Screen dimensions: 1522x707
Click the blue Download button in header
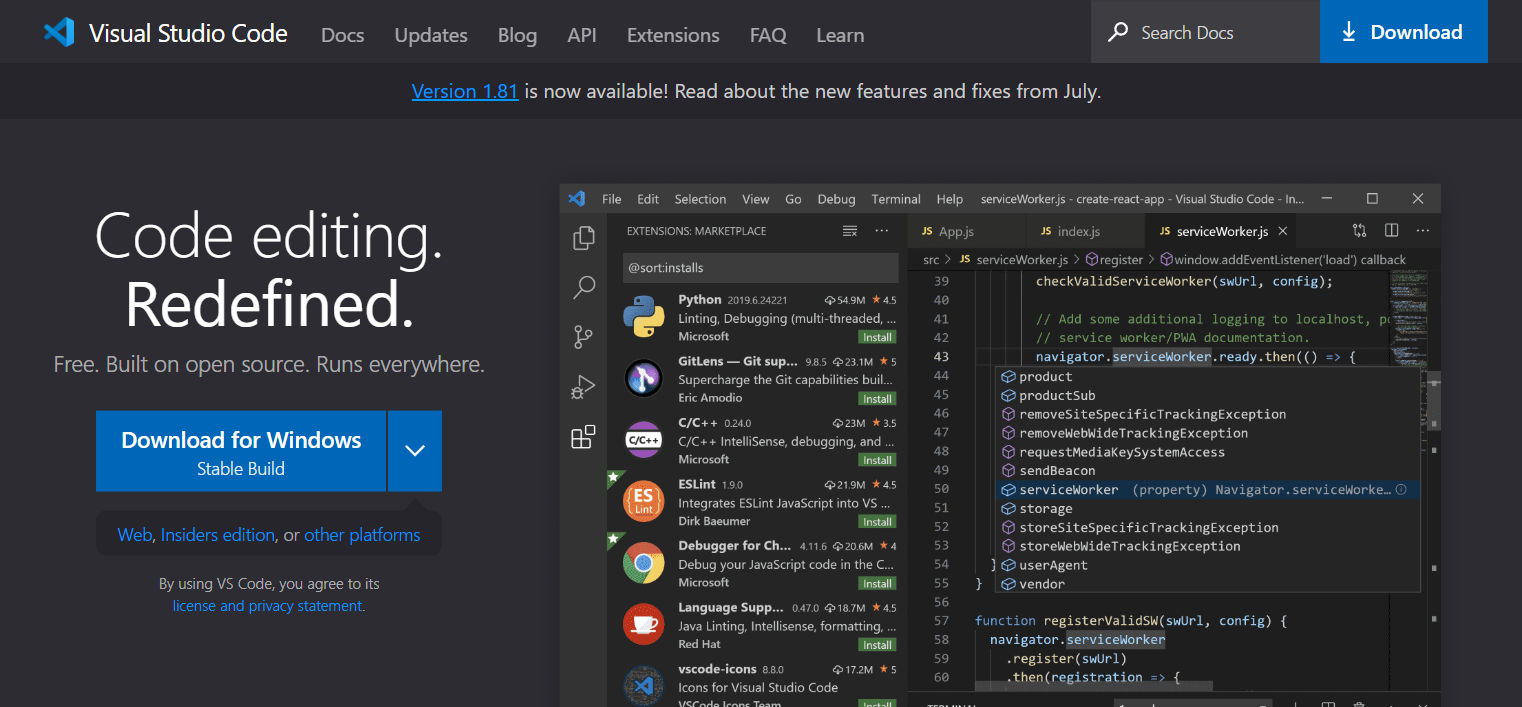1403,32
